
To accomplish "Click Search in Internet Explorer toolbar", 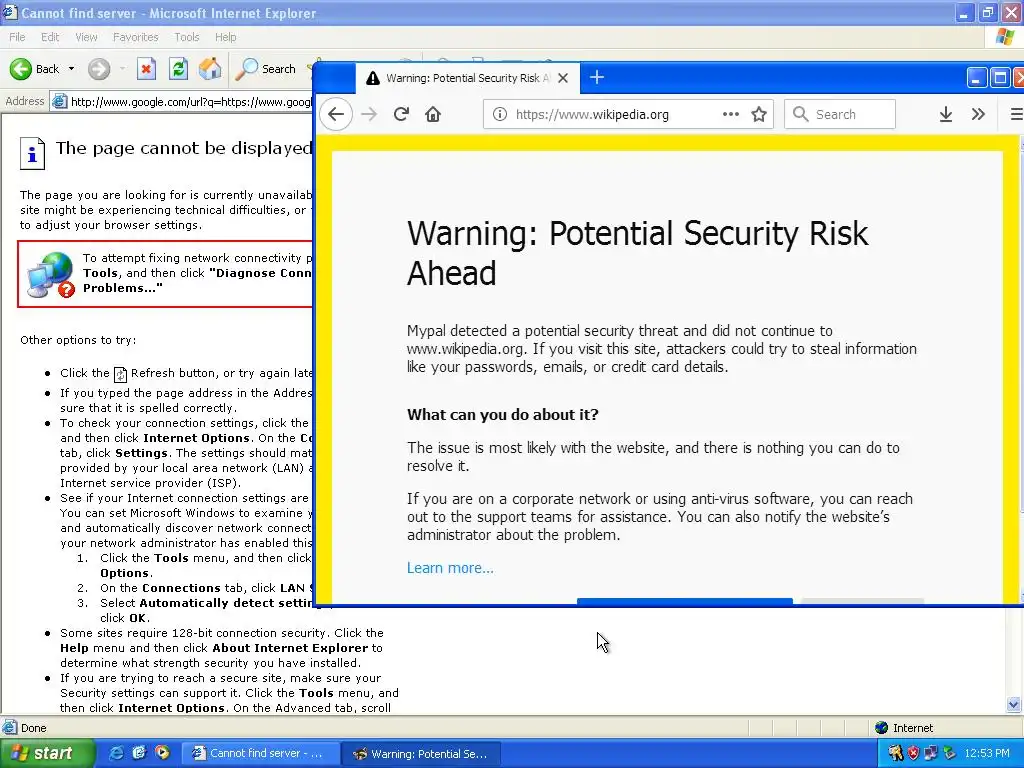I will 266,69.
